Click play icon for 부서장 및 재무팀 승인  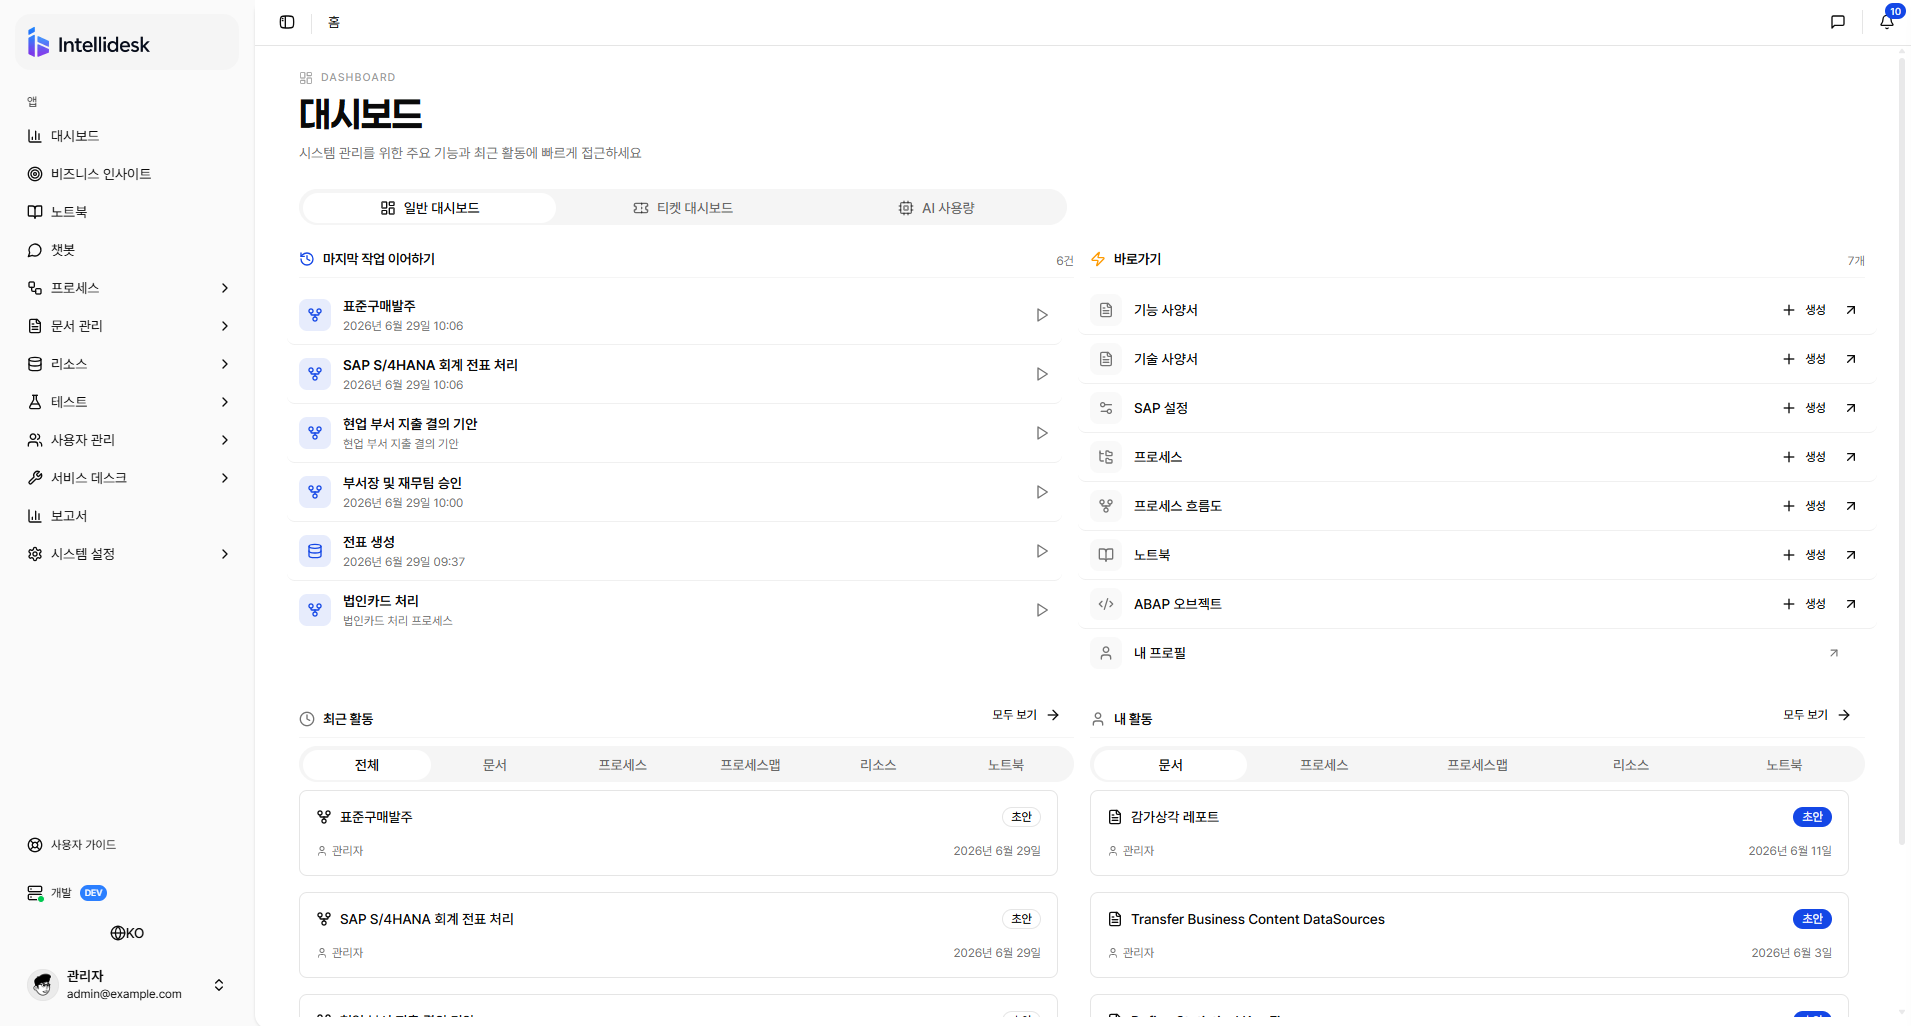pos(1041,492)
